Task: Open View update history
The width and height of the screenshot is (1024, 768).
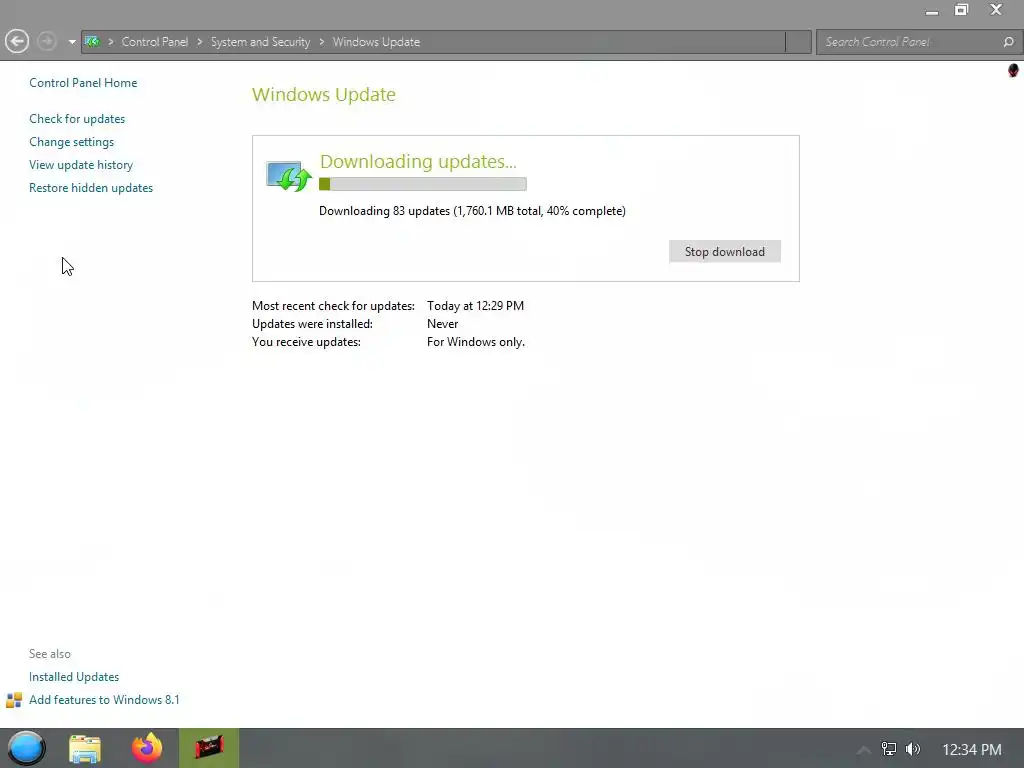Action: [81, 165]
